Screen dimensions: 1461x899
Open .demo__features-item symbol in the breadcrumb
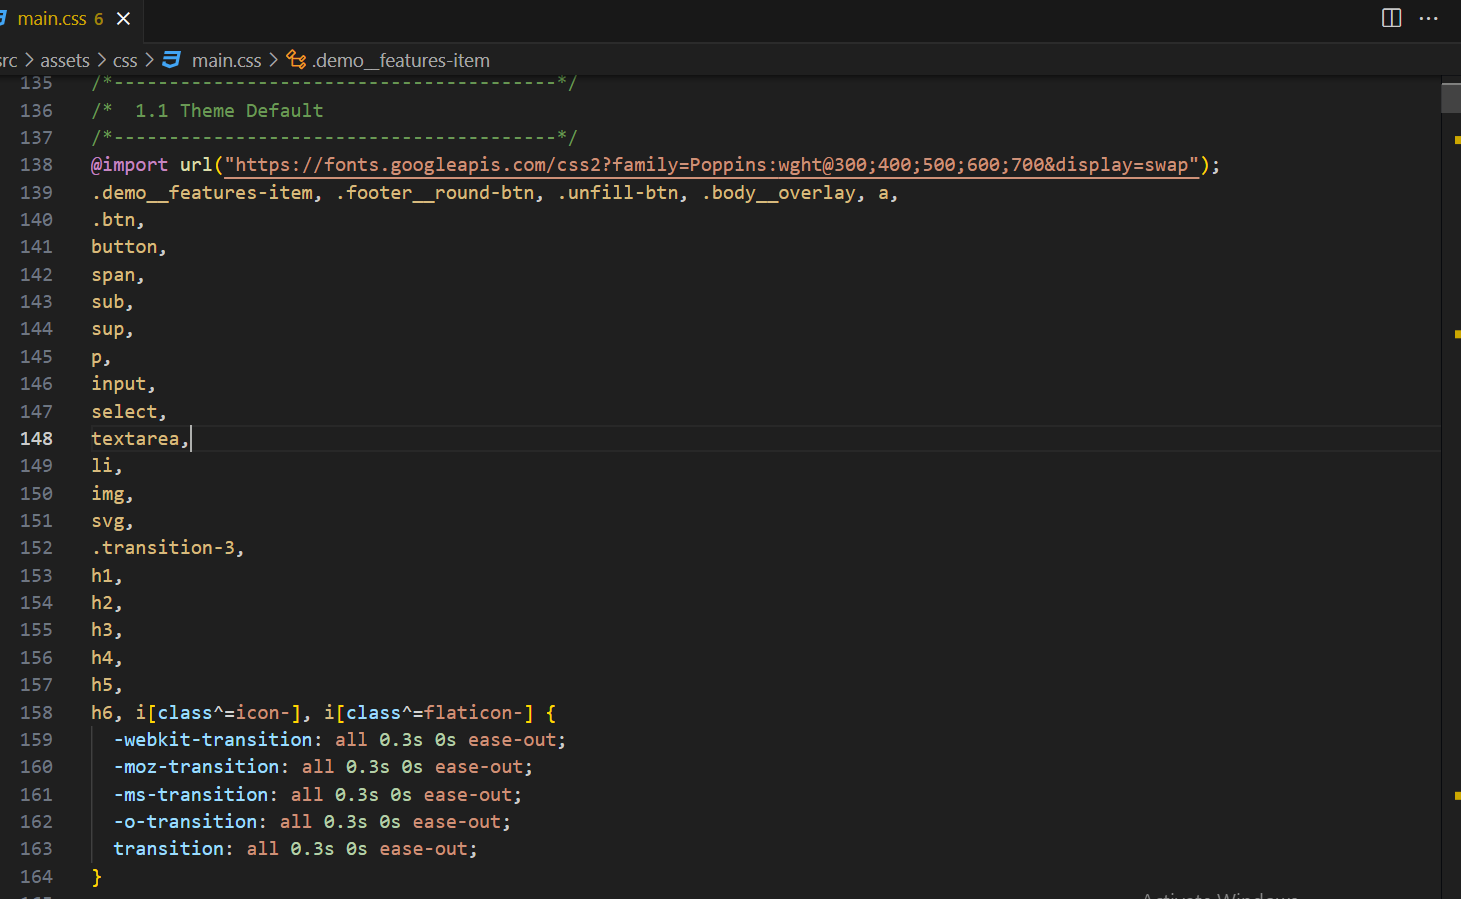click(x=401, y=61)
